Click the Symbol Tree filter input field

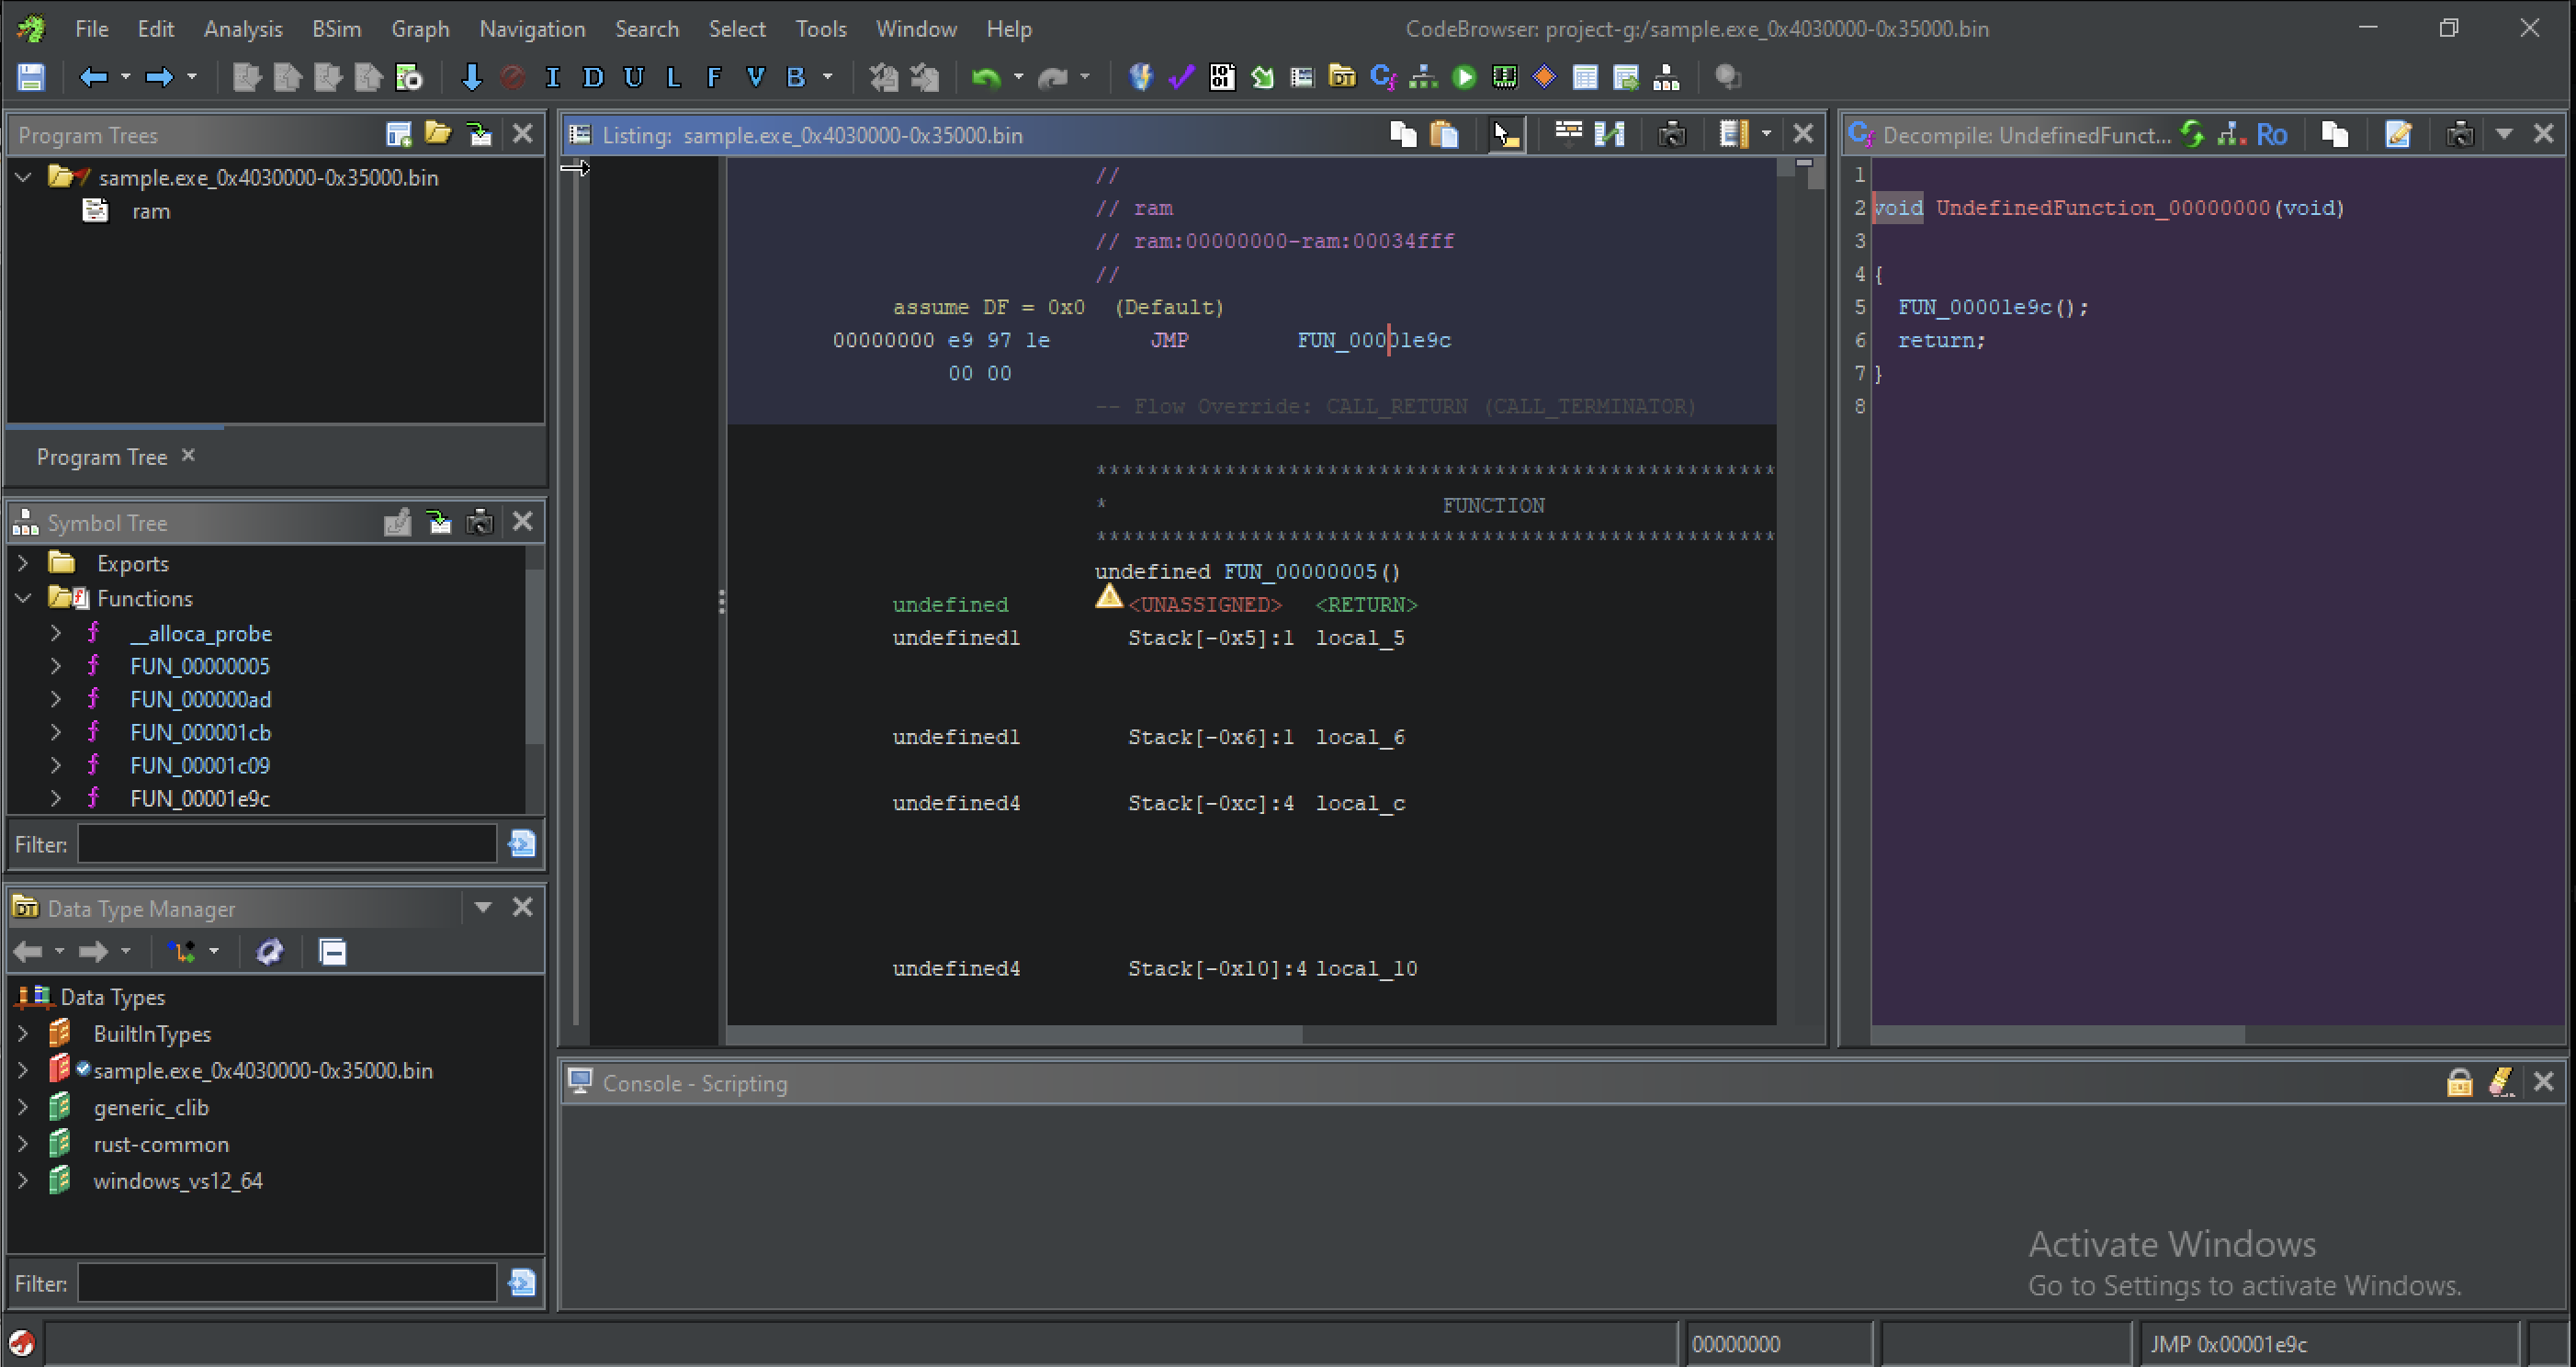coord(287,844)
